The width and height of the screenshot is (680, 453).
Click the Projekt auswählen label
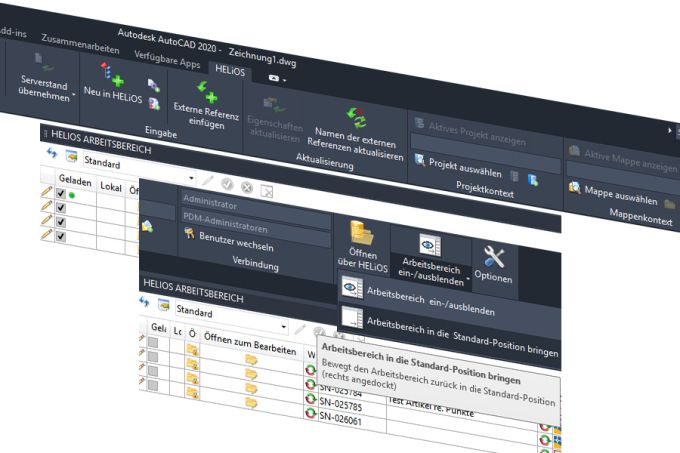tap(465, 168)
